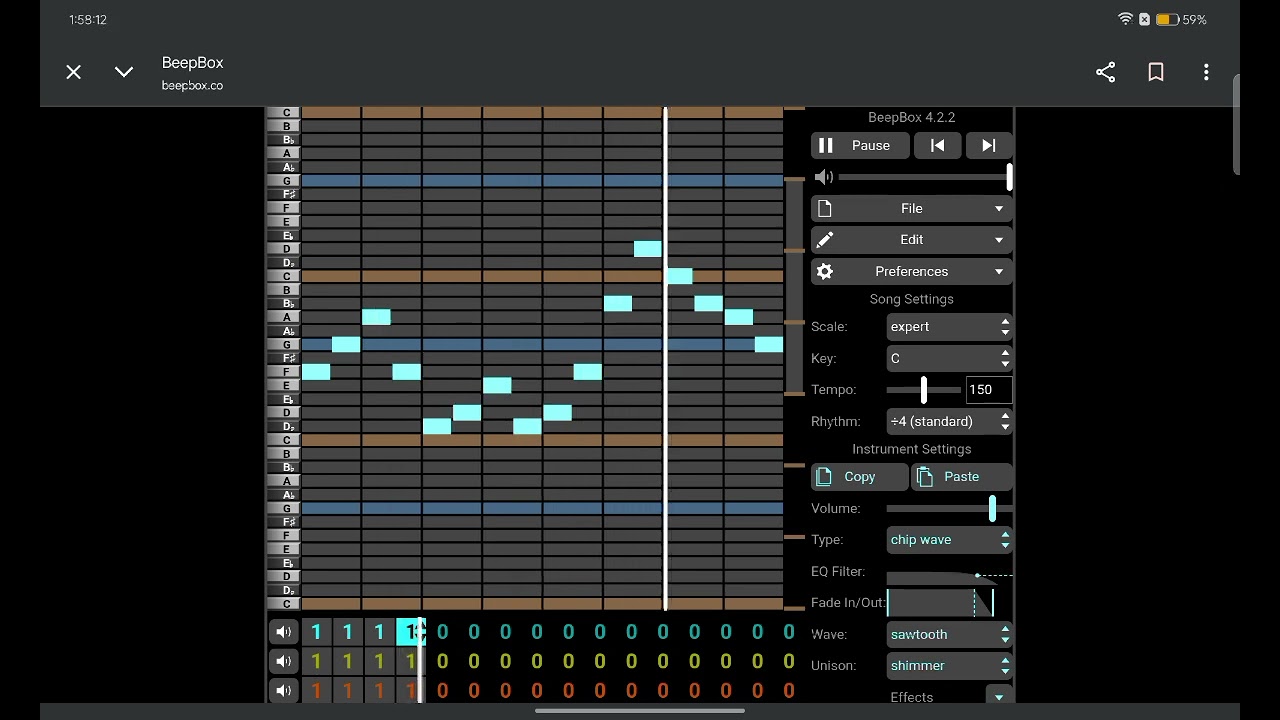Adjust the main volume slider
1280x720 pixels.
point(925,177)
